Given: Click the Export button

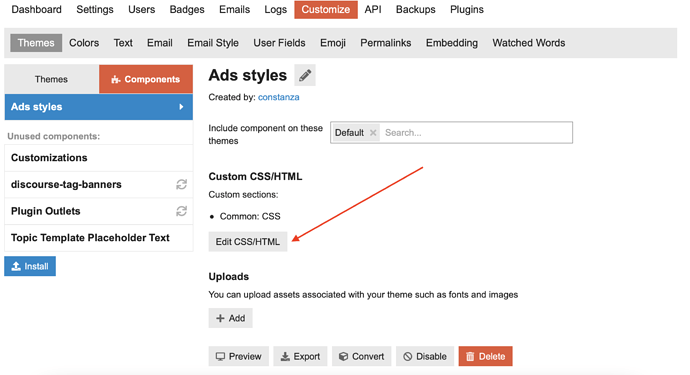Looking at the screenshot, I should (x=300, y=357).
